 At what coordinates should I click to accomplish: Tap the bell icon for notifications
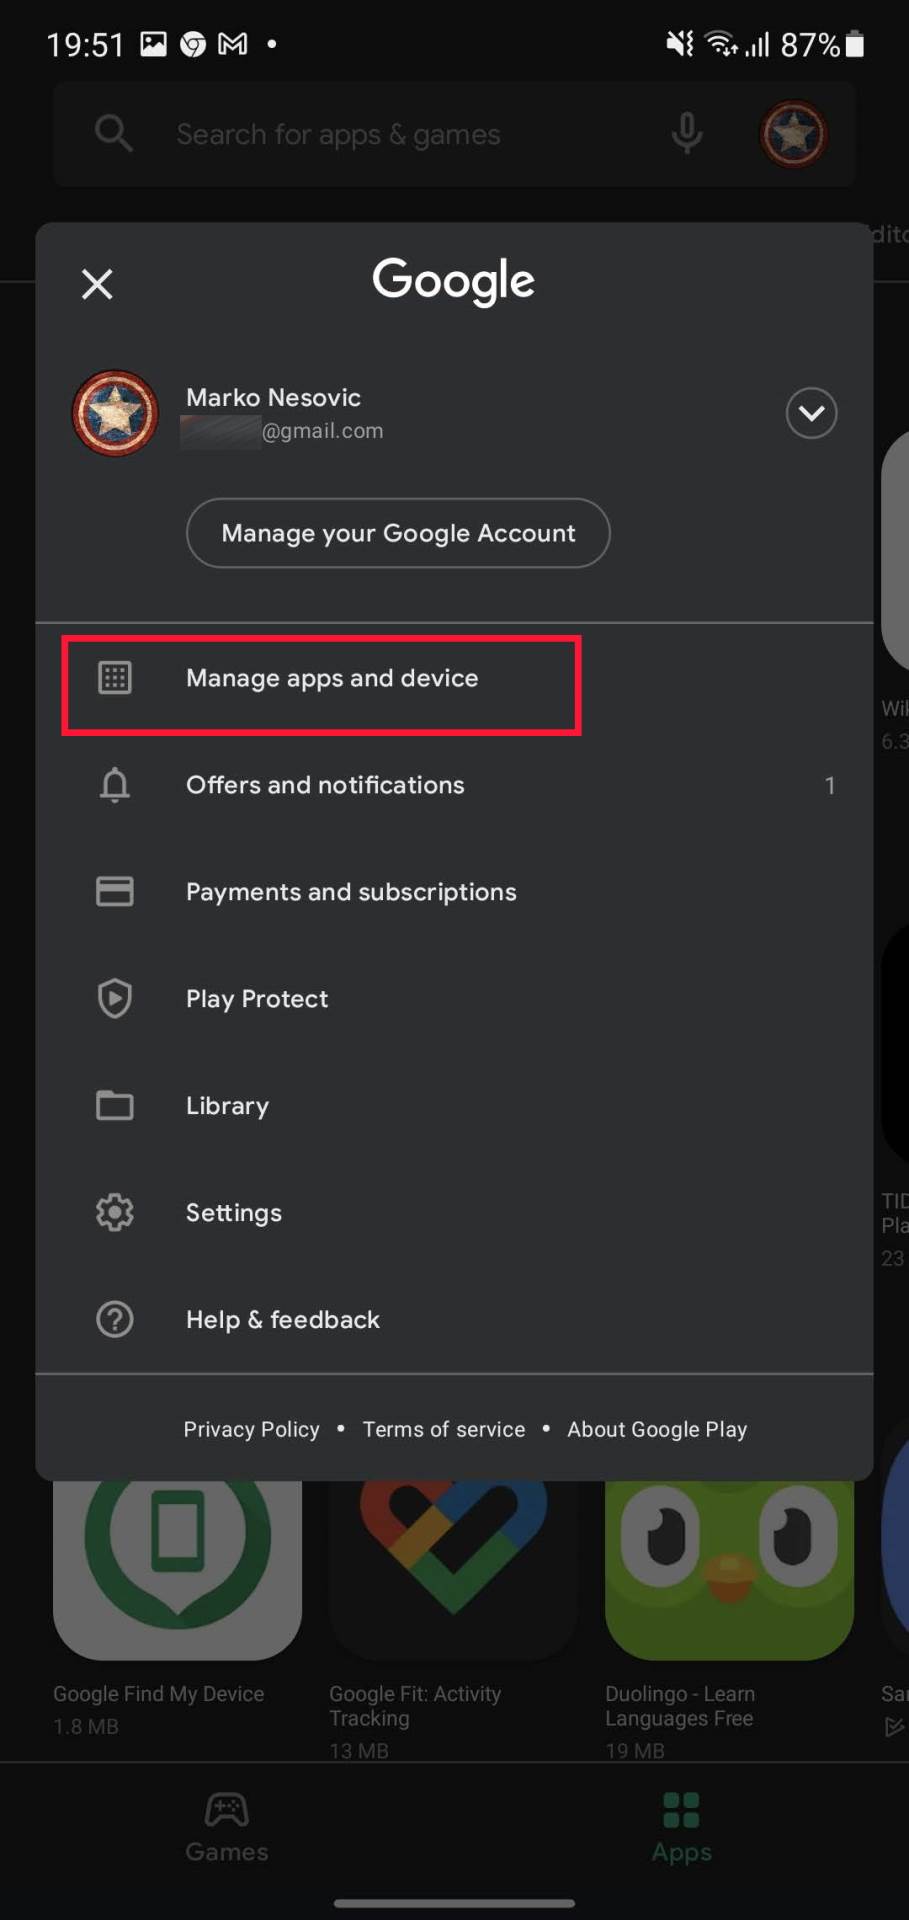tap(115, 785)
